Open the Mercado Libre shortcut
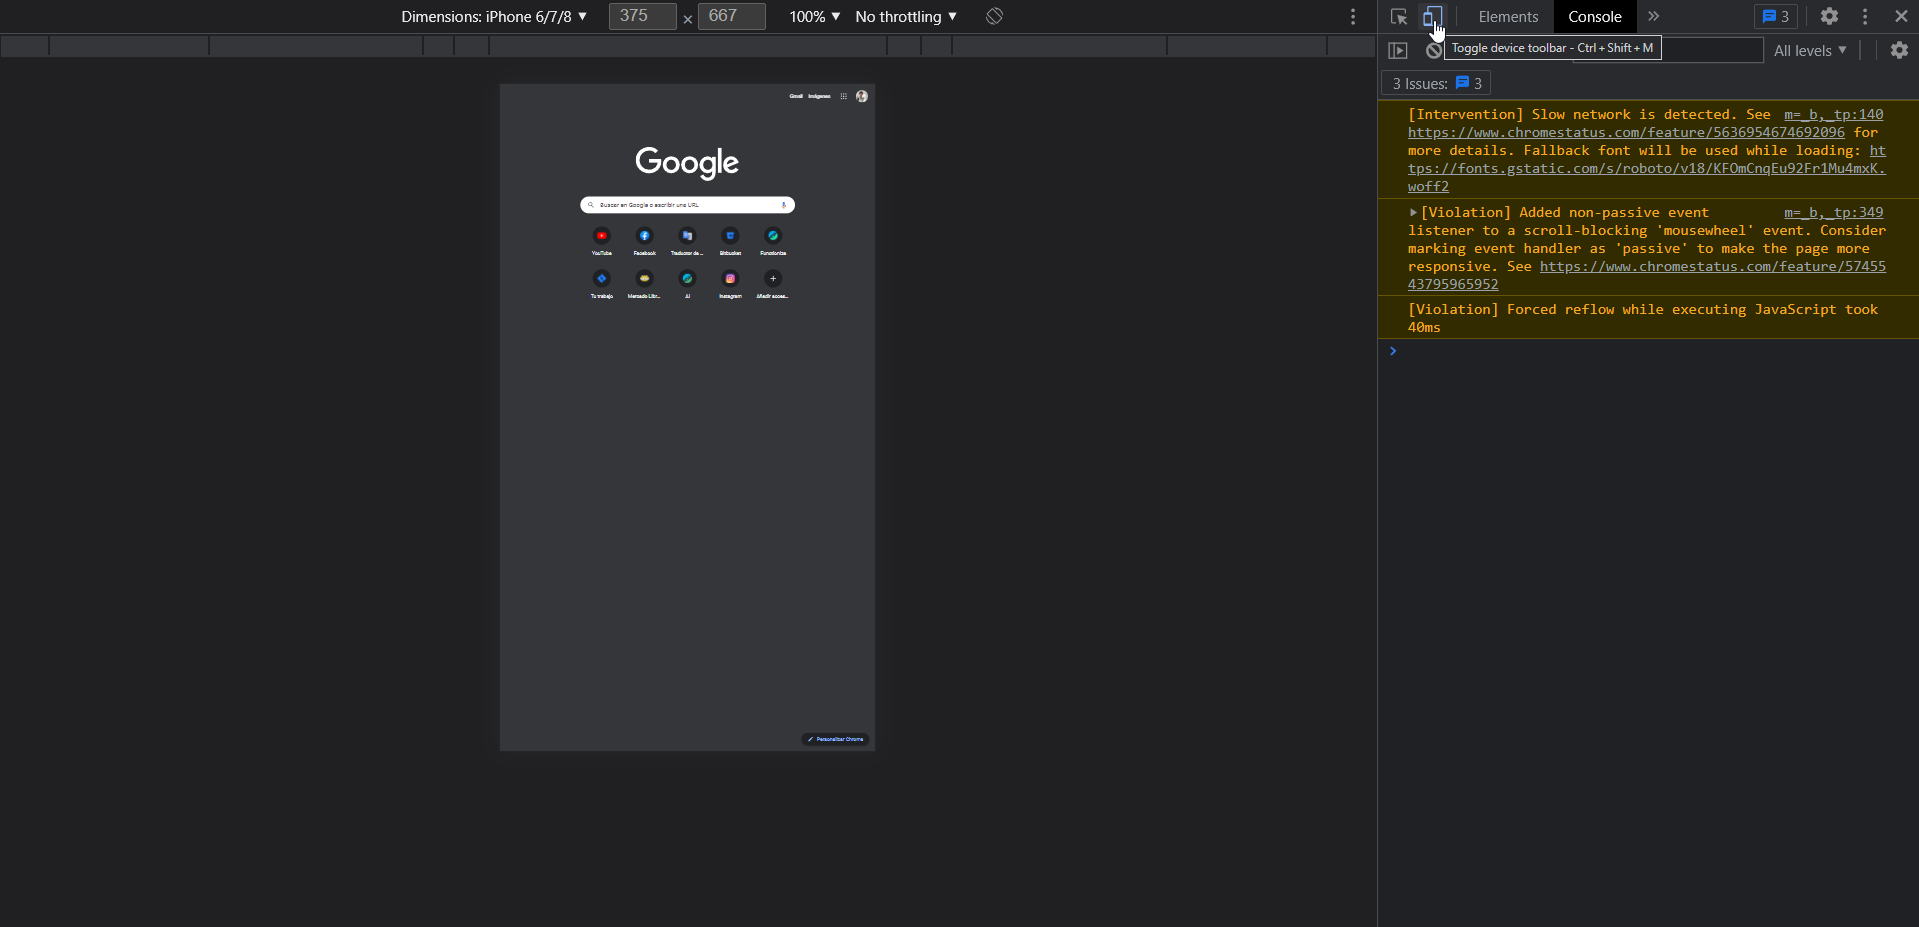Screen dimensions: 1919x927 click(644, 284)
